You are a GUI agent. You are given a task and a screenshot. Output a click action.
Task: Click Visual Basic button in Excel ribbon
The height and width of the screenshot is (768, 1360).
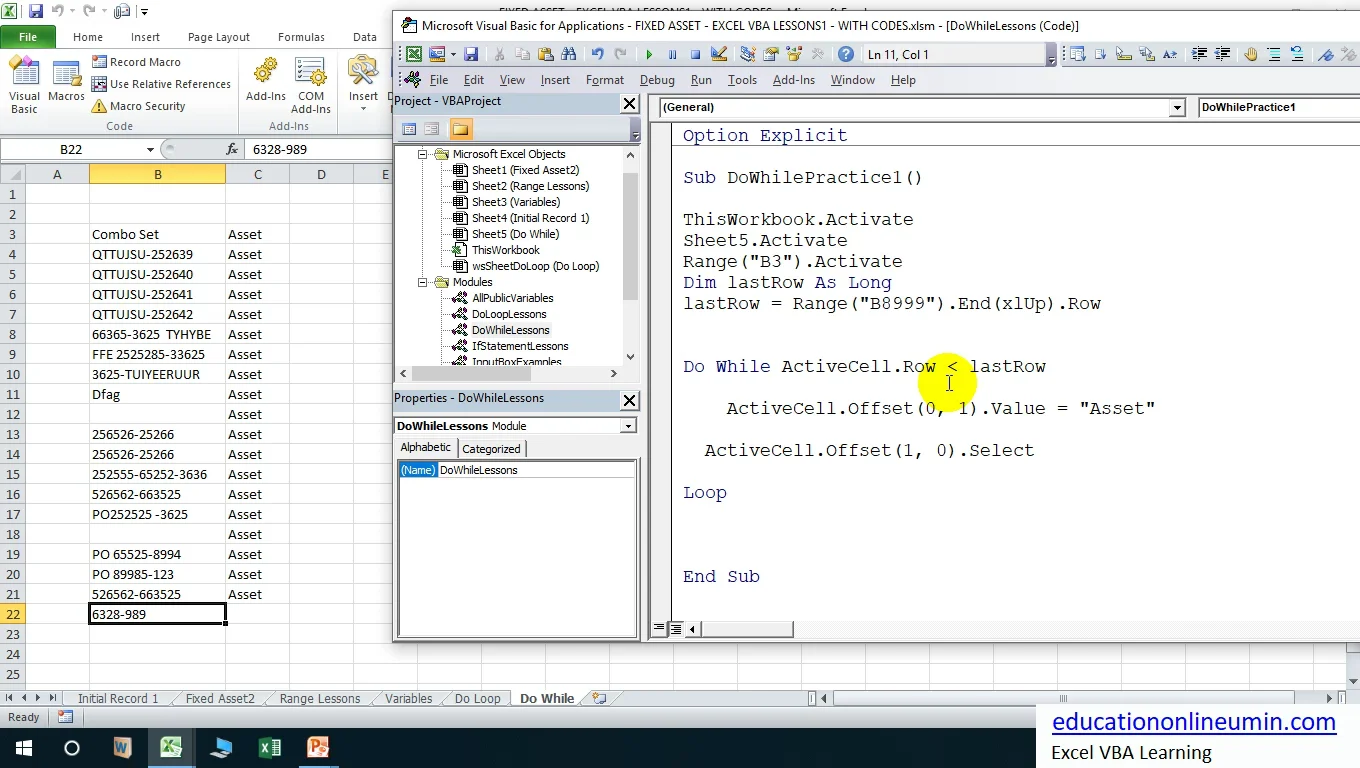[x=24, y=86]
